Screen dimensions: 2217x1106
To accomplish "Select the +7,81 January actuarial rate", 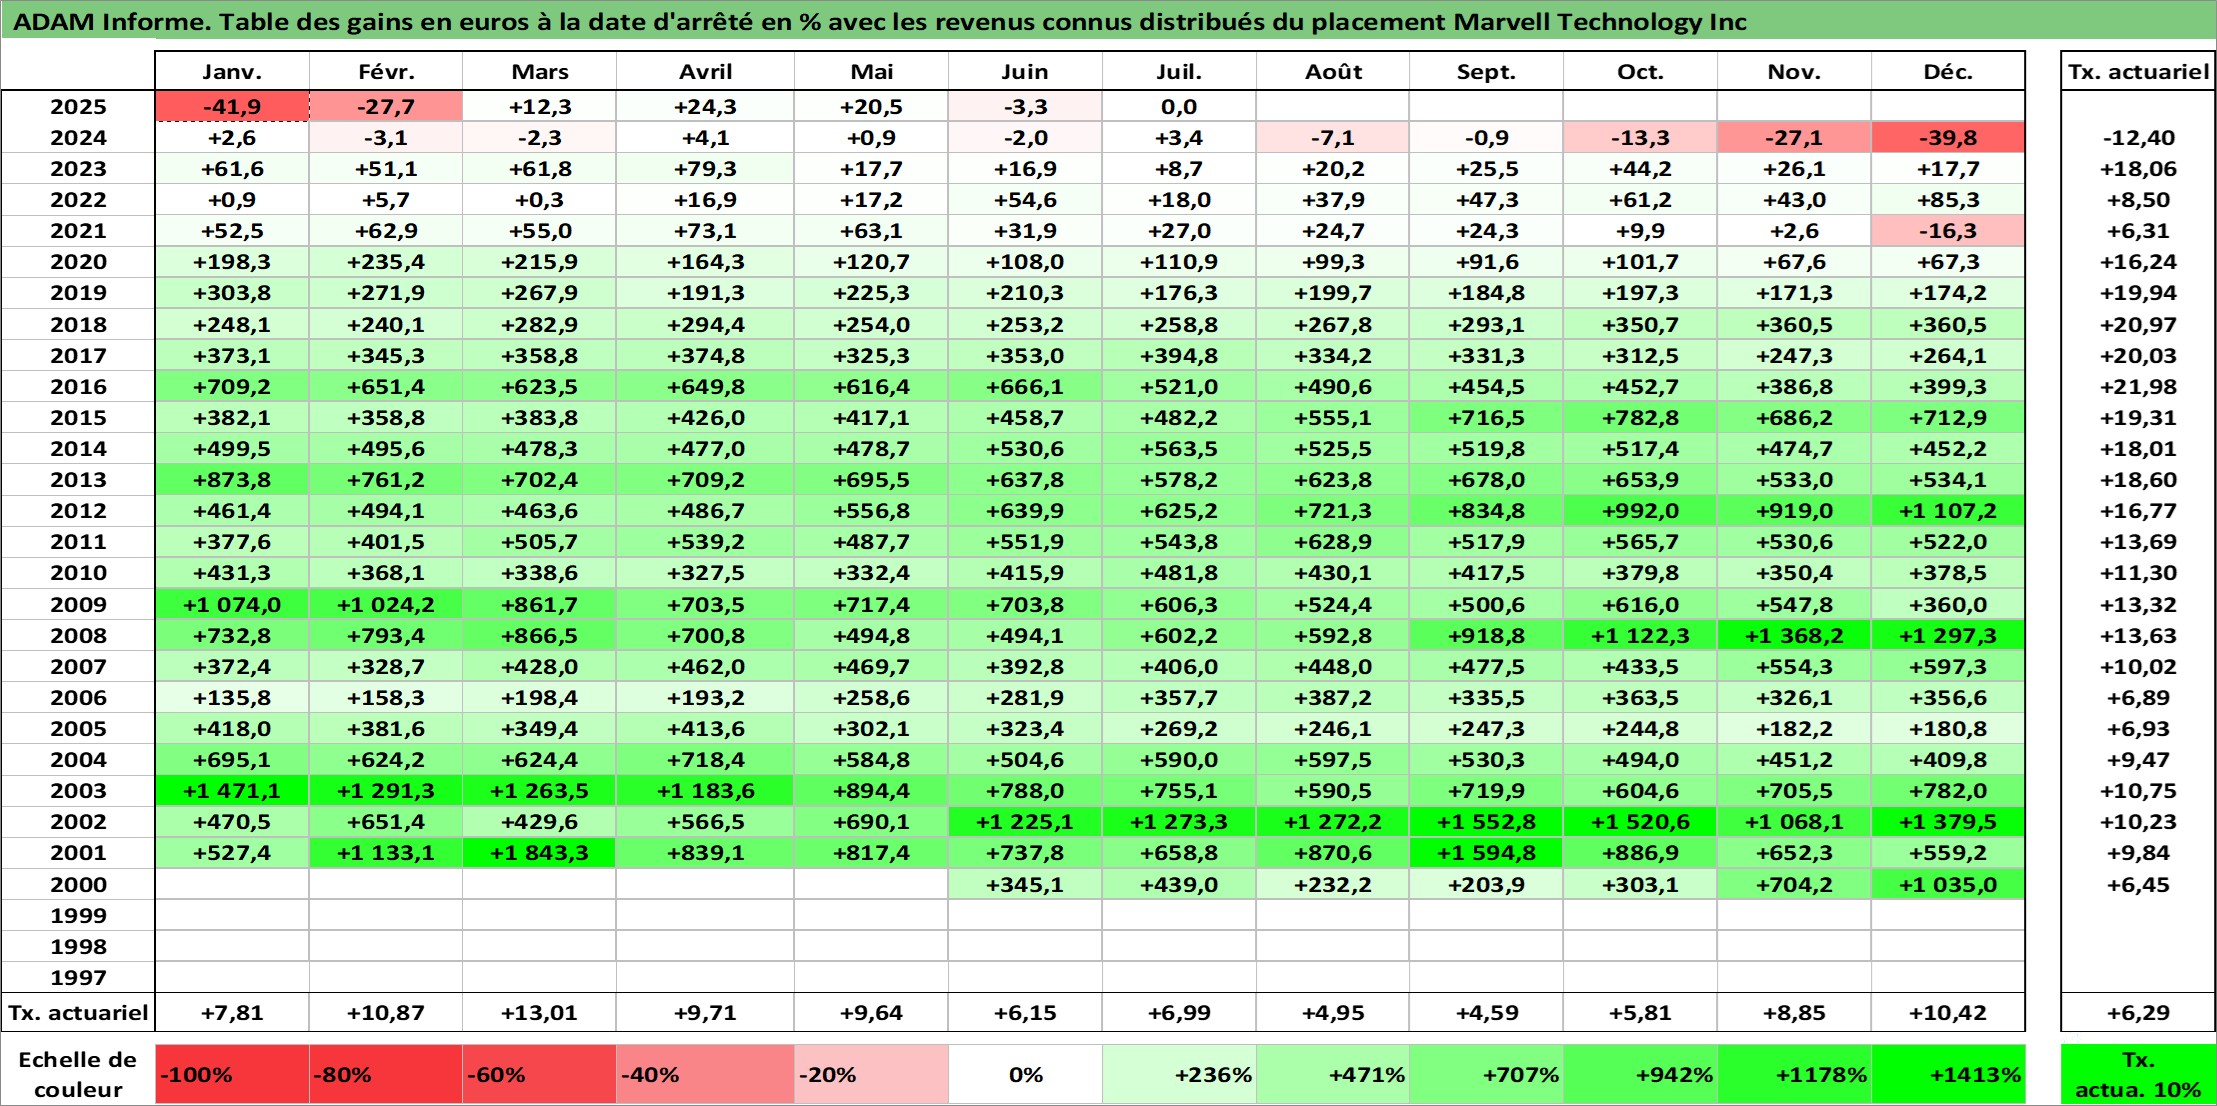I will click(232, 1013).
